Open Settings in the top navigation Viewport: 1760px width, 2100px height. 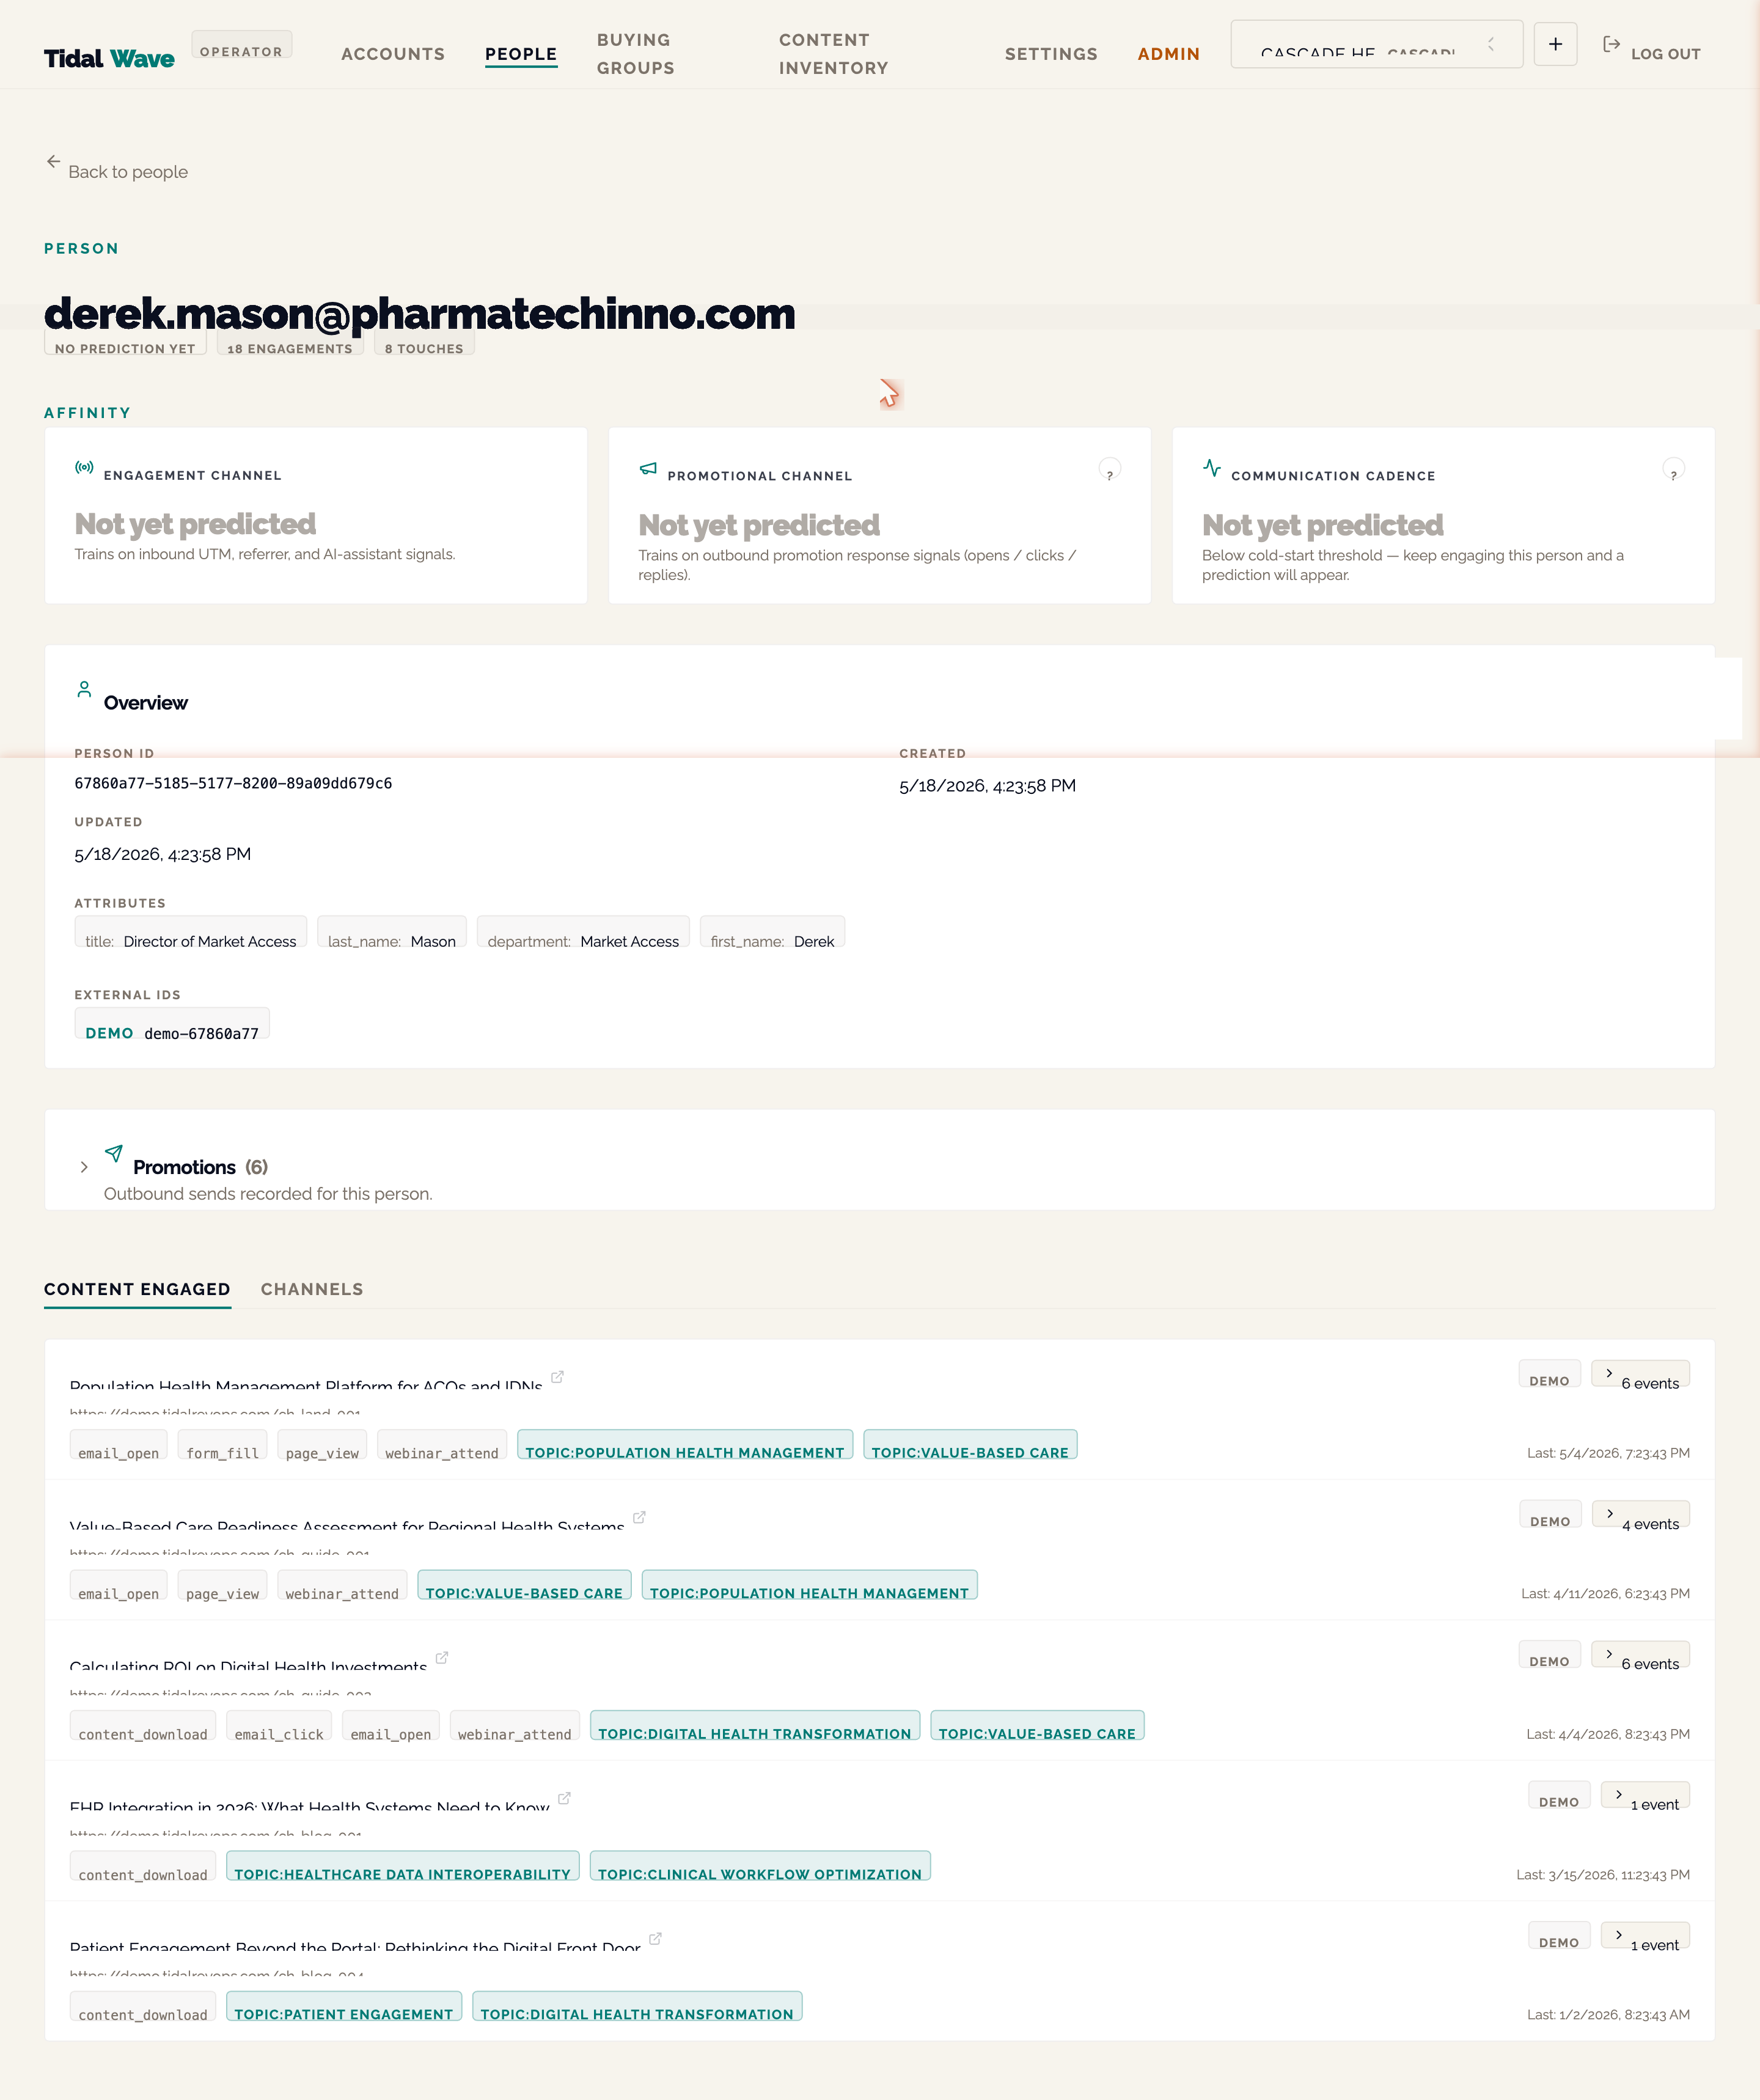coord(1051,54)
